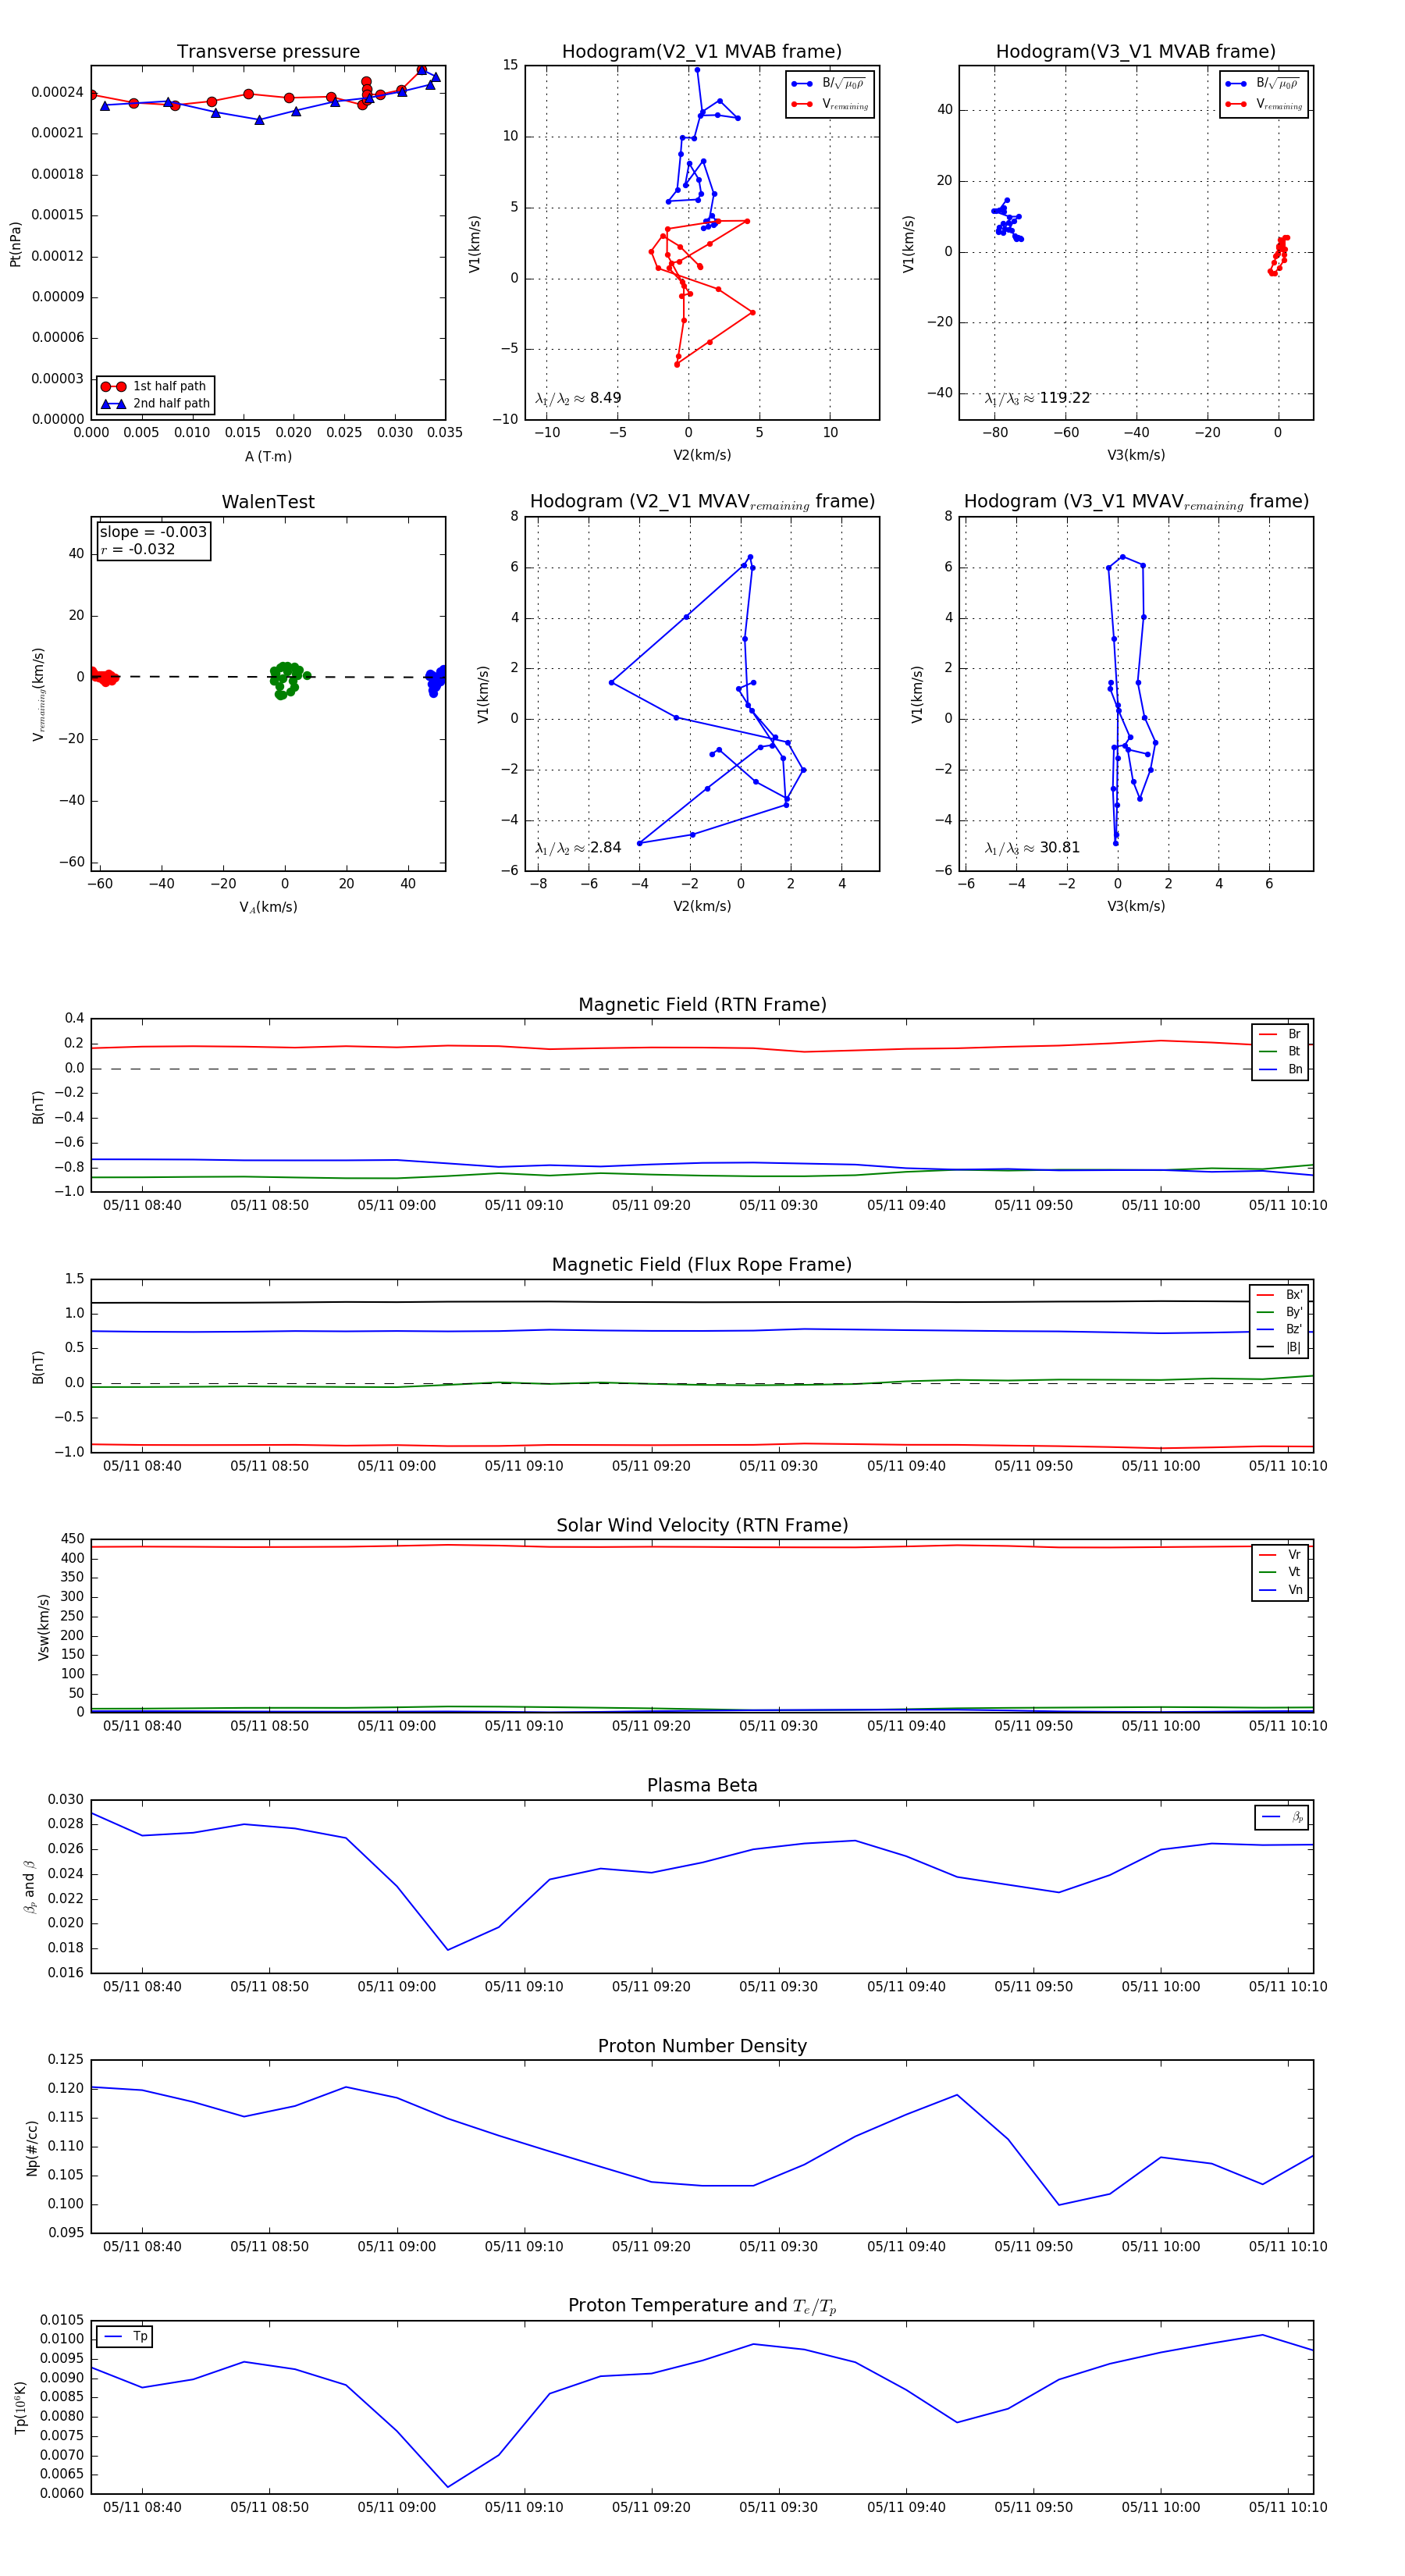Click 'Np(#/cc)' y-axis label
This screenshot has width=1405, height=2576.
click(x=32, y=2148)
